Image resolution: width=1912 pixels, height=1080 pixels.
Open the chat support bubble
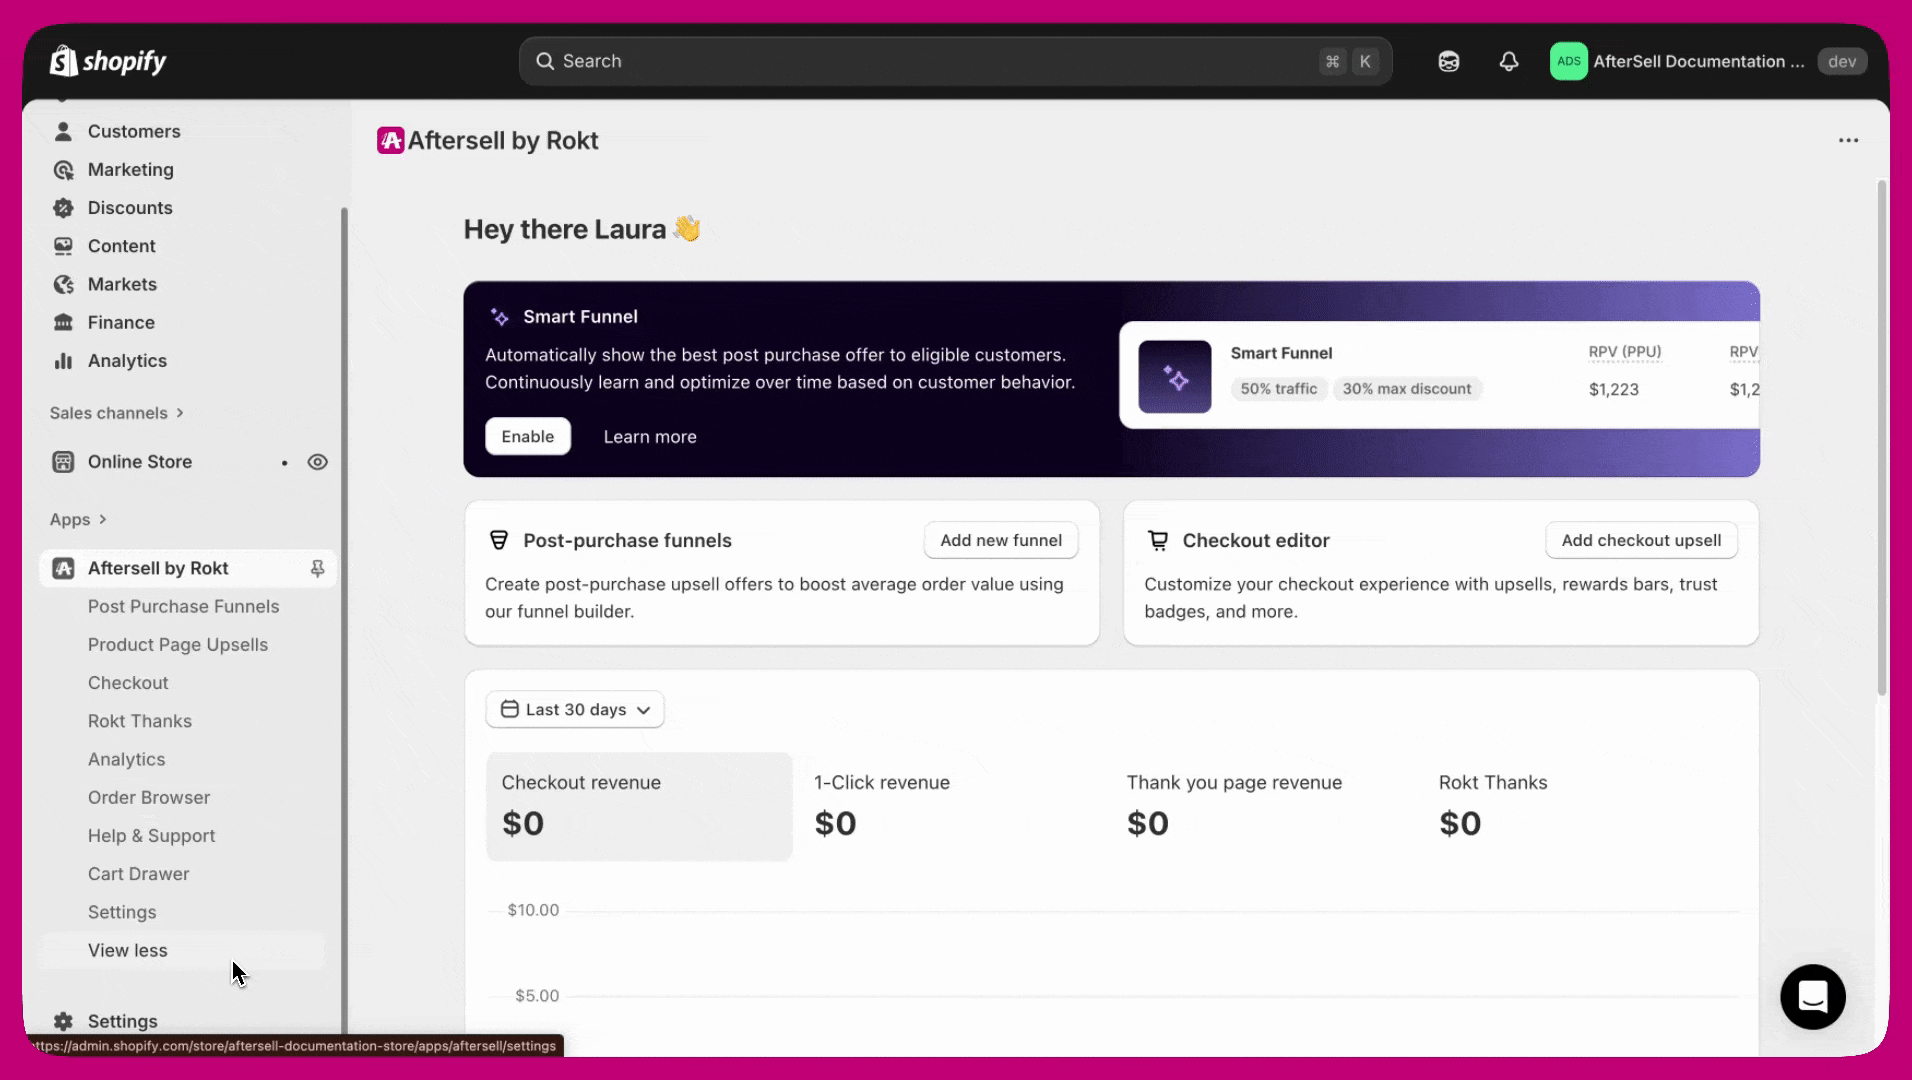tap(1812, 996)
